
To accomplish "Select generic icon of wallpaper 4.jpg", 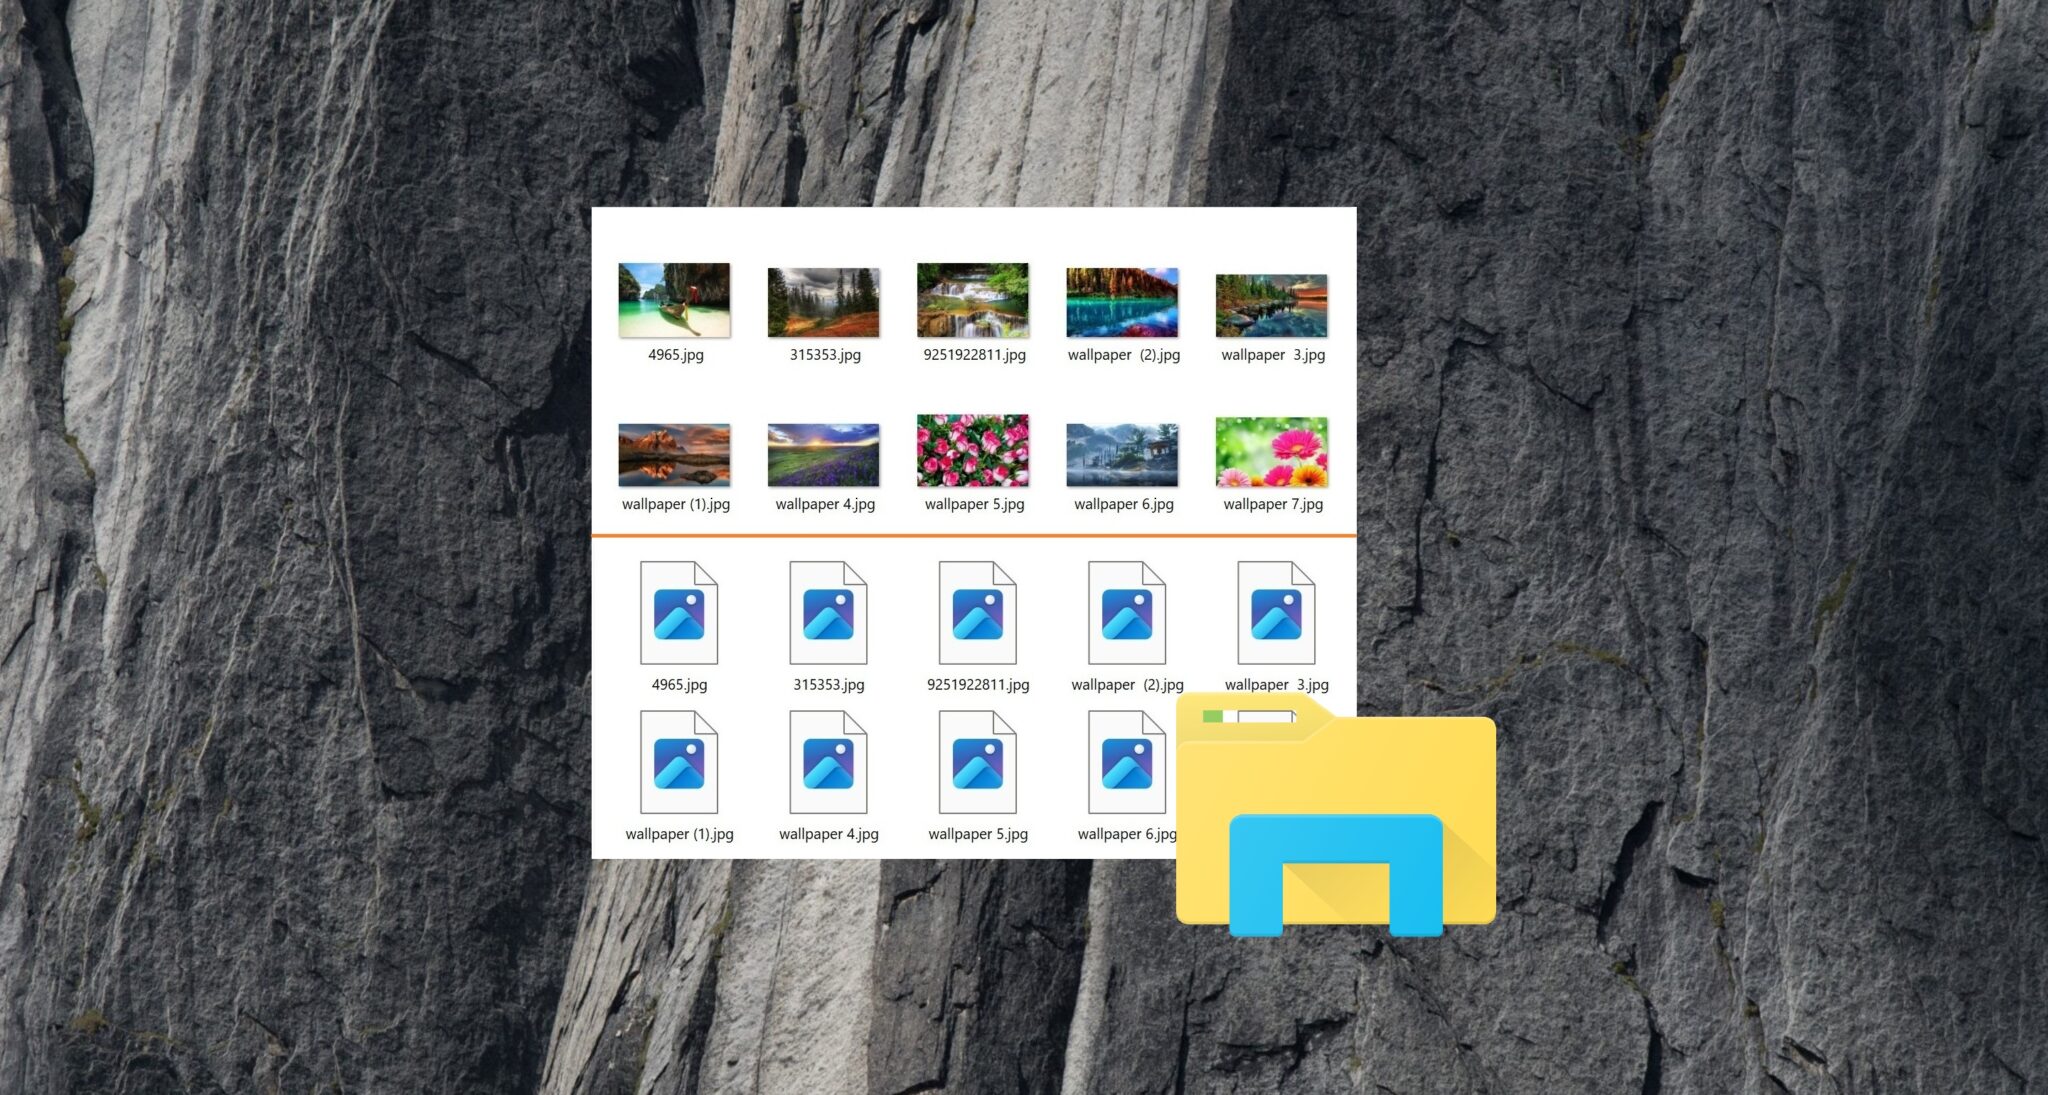I will tap(828, 762).
